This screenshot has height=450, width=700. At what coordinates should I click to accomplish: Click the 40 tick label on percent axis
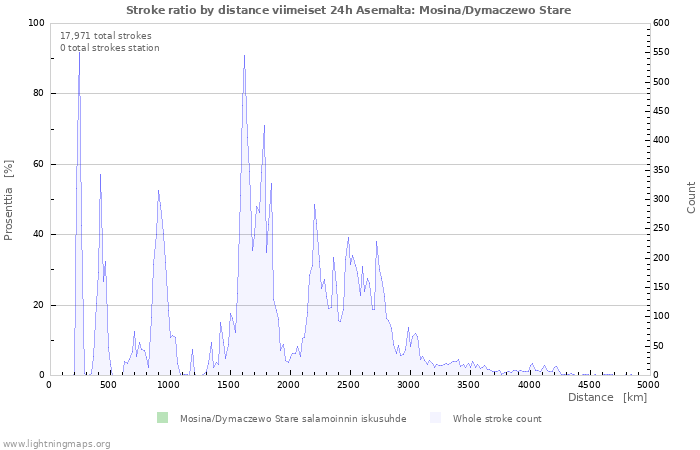tap(39, 234)
